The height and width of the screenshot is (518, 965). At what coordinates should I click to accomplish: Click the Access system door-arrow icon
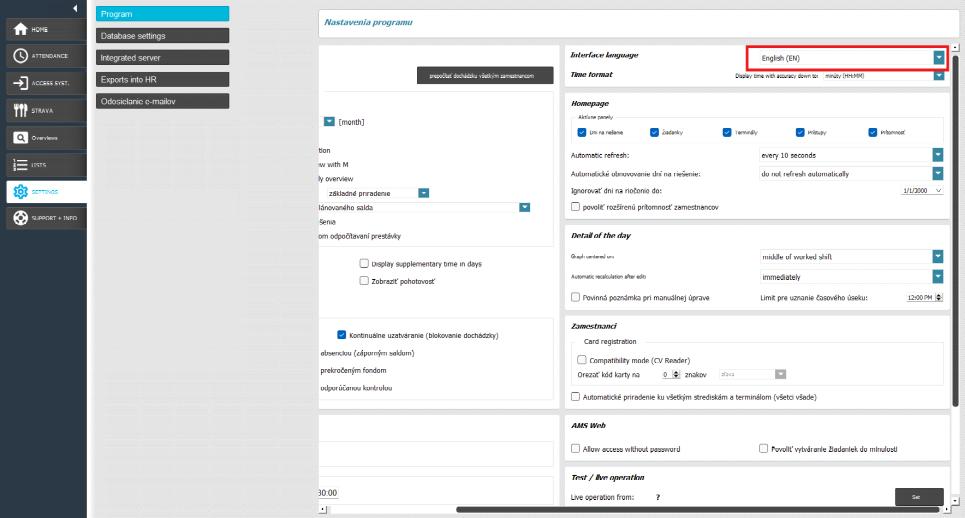coord(20,84)
